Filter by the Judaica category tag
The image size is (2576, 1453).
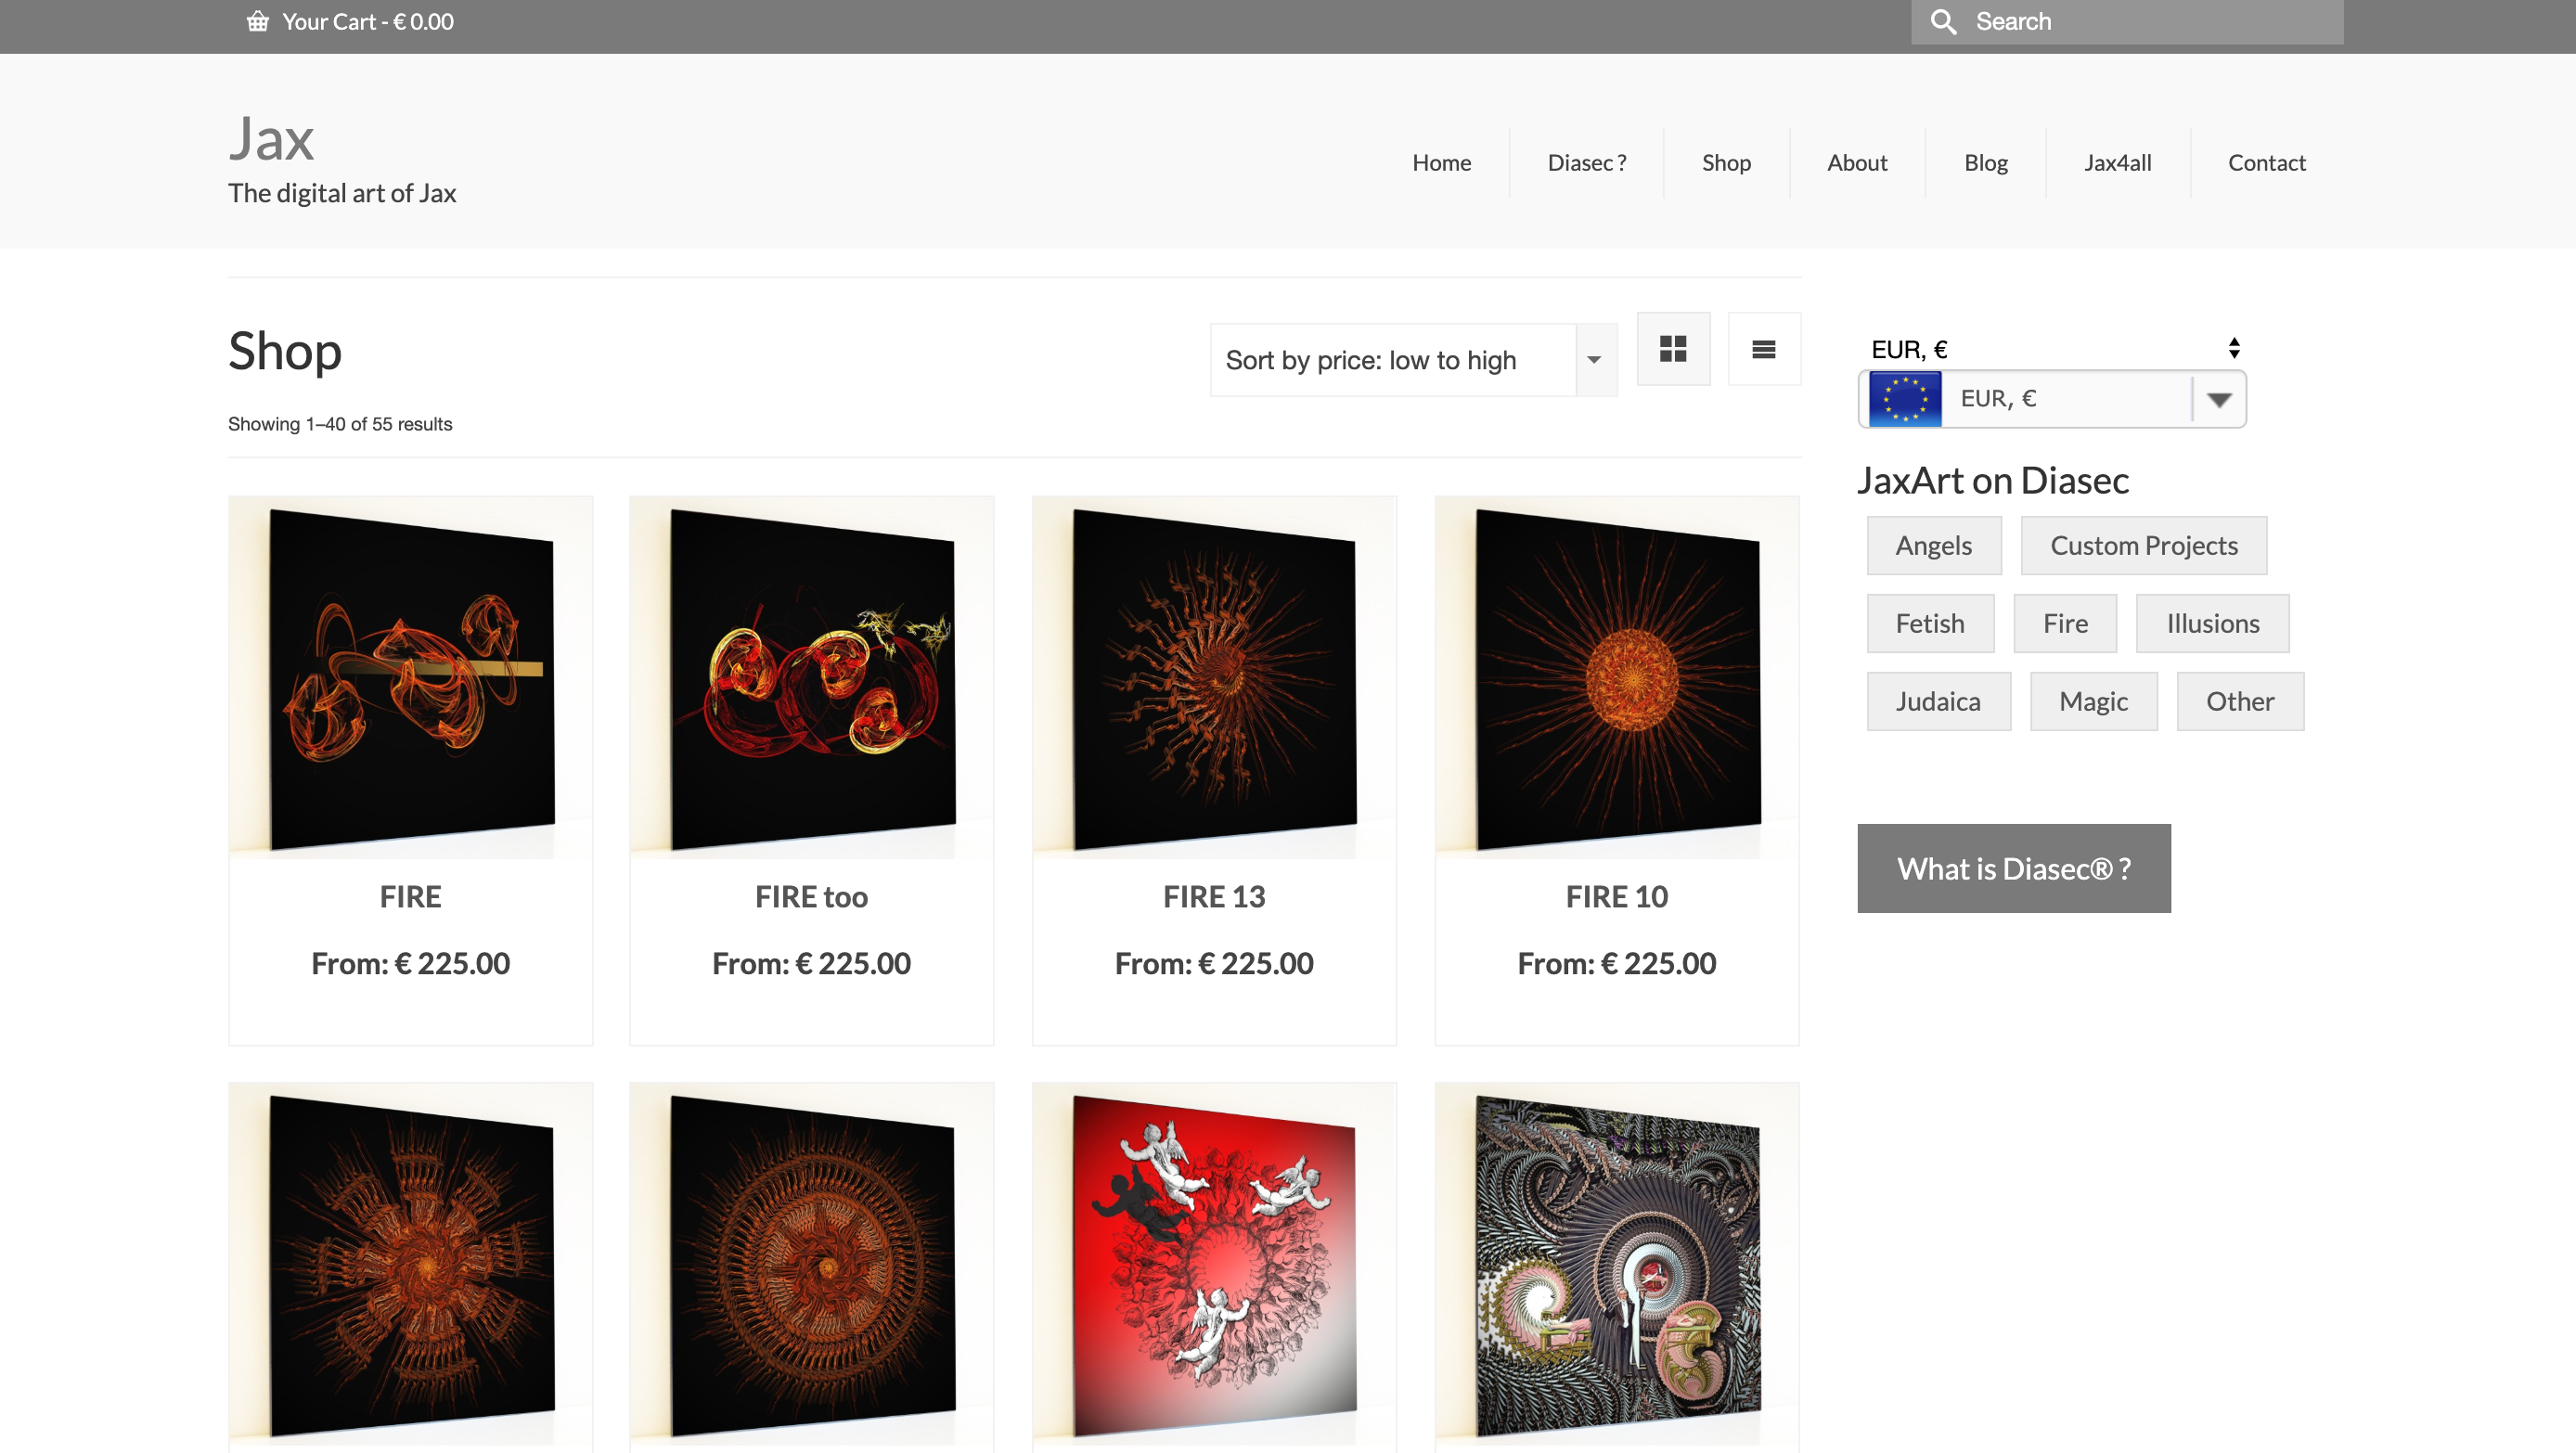pyautogui.click(x=1938, y=701)
